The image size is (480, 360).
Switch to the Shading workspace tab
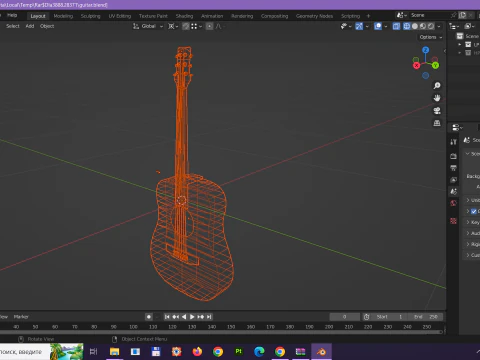pyautogui.click(x=184, y=16)
